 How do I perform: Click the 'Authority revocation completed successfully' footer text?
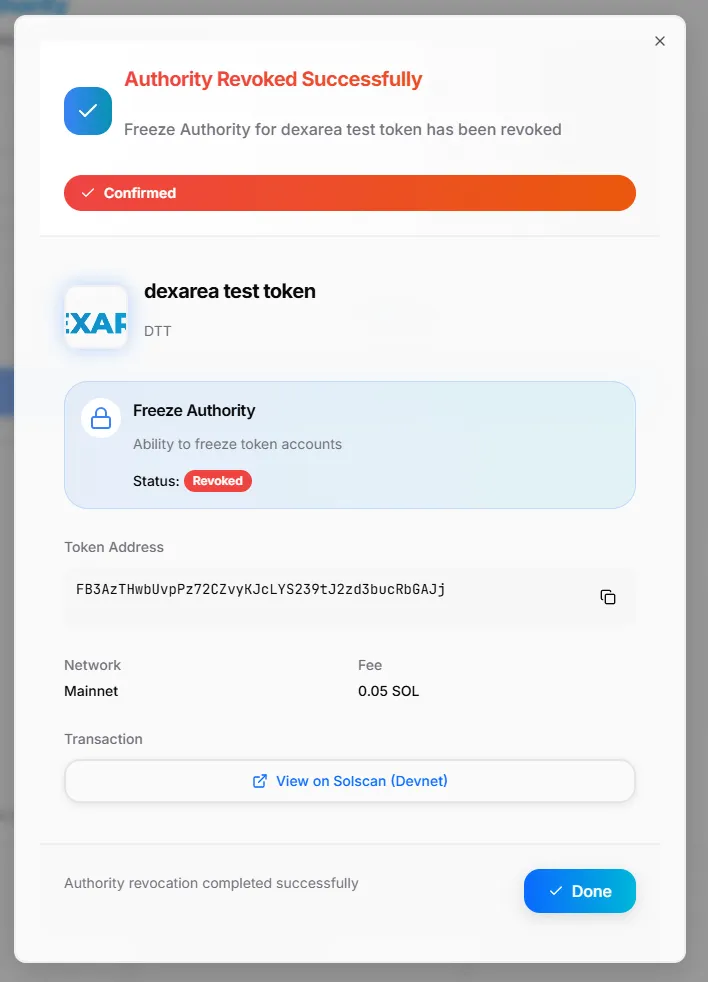pos(211,883)
